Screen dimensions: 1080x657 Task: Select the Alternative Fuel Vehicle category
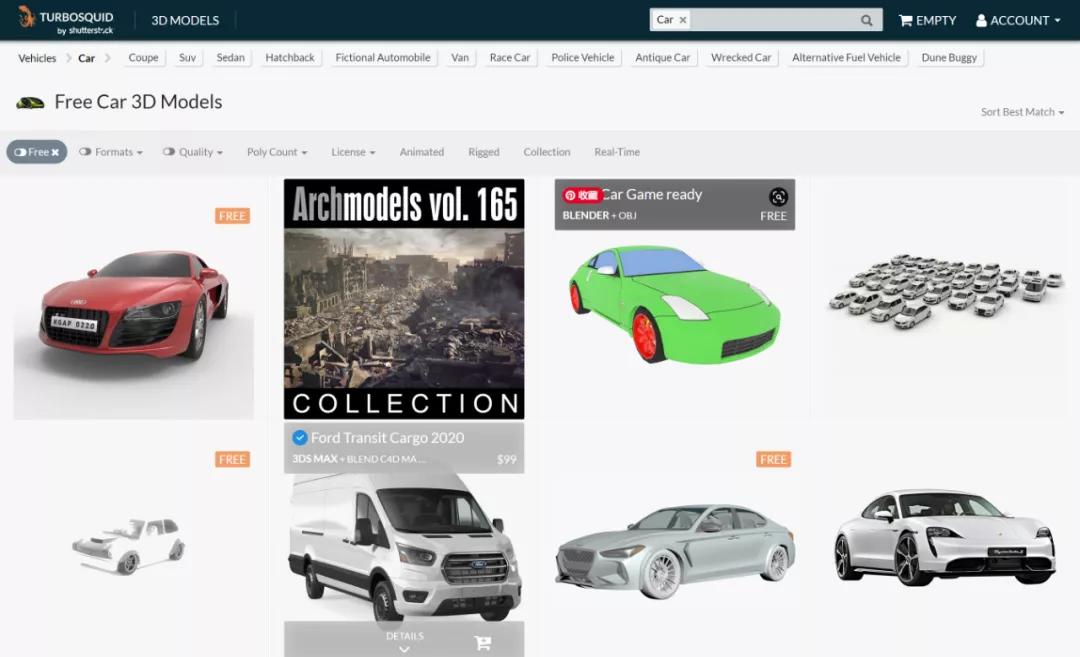coord(847,58)
